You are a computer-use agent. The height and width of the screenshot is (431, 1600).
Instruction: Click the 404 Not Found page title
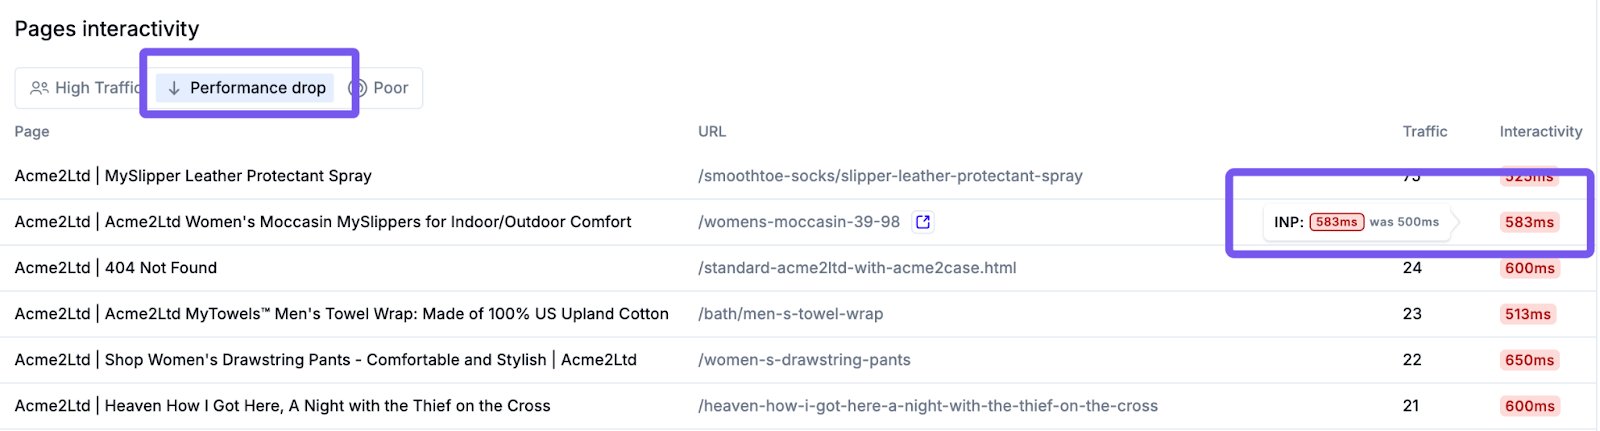(x=116, y=268)
